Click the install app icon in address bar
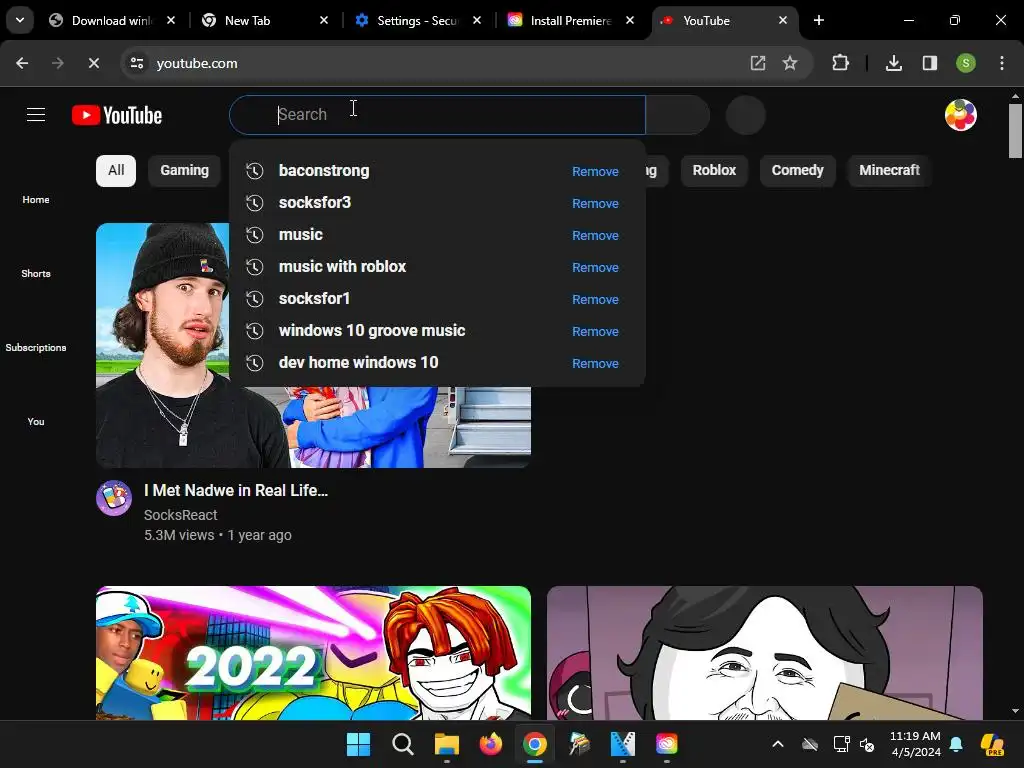The image size is (1024, 768). (x=758, y=63)
